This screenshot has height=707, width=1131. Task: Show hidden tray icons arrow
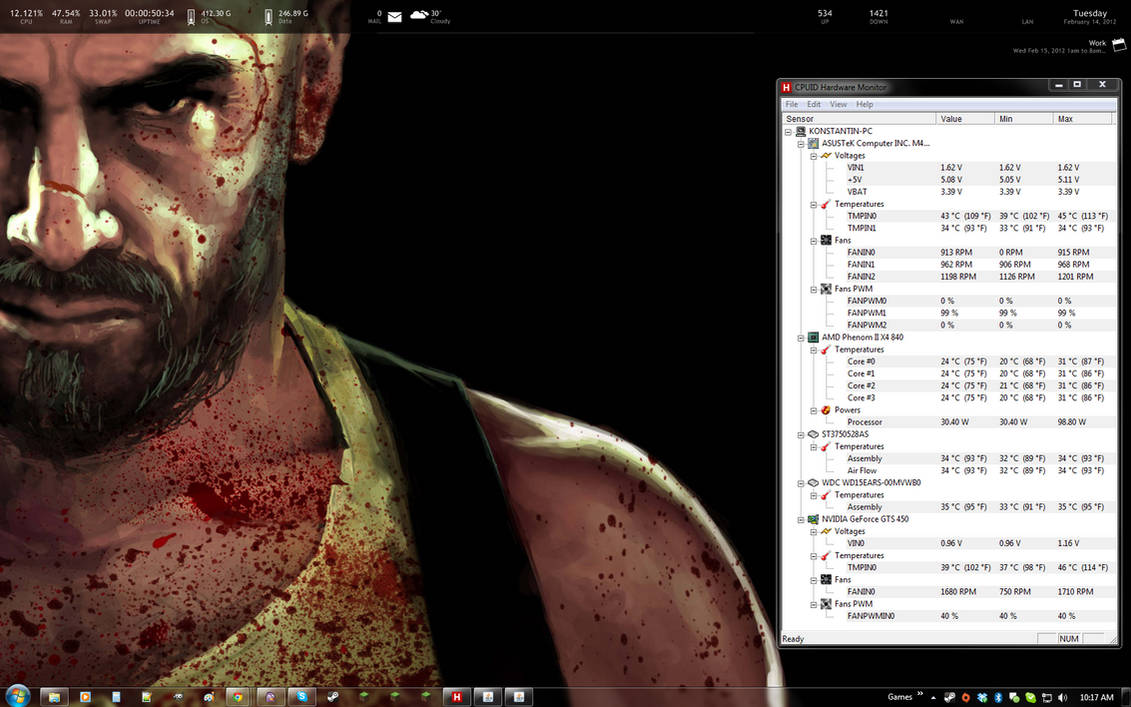point(933,698)
